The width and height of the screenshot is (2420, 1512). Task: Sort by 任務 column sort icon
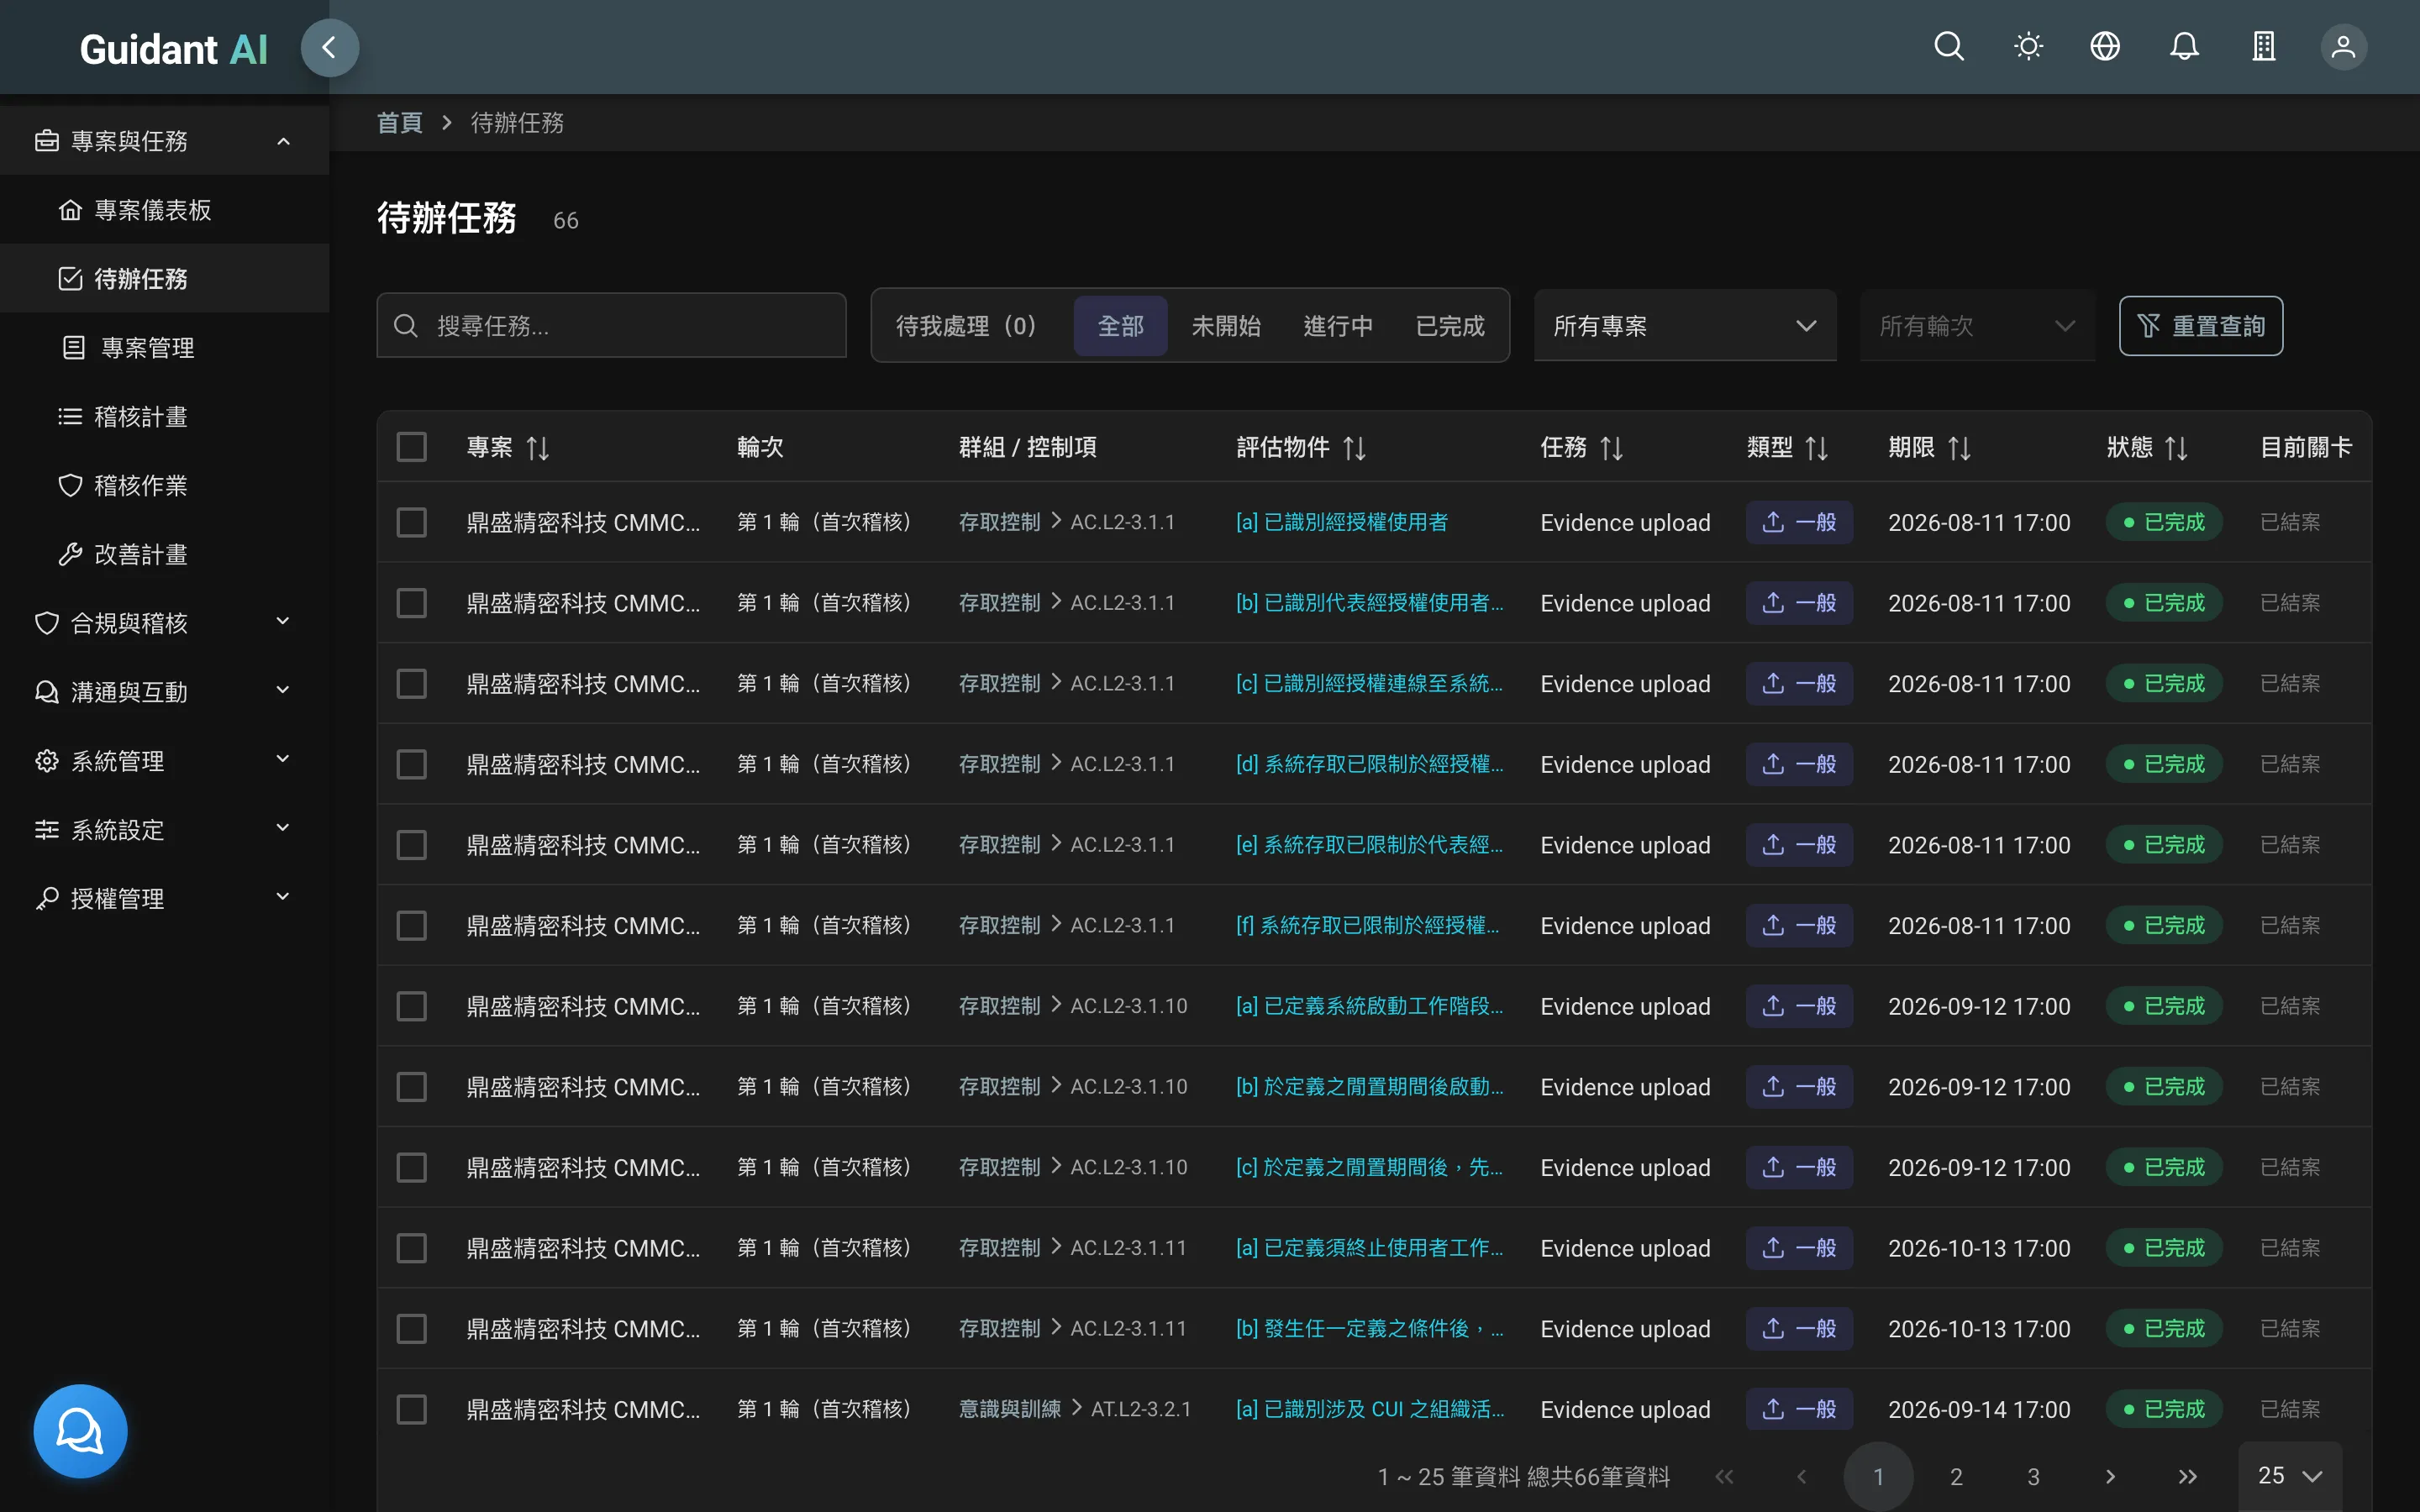(1612, 448)
